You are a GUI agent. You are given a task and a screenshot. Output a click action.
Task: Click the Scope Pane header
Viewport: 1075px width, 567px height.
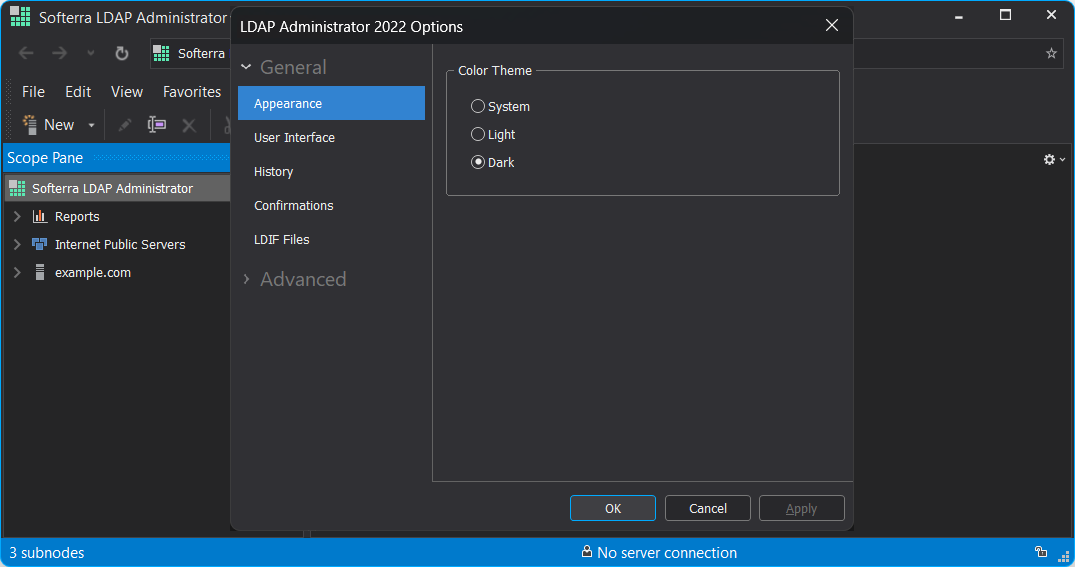point(117,158)
